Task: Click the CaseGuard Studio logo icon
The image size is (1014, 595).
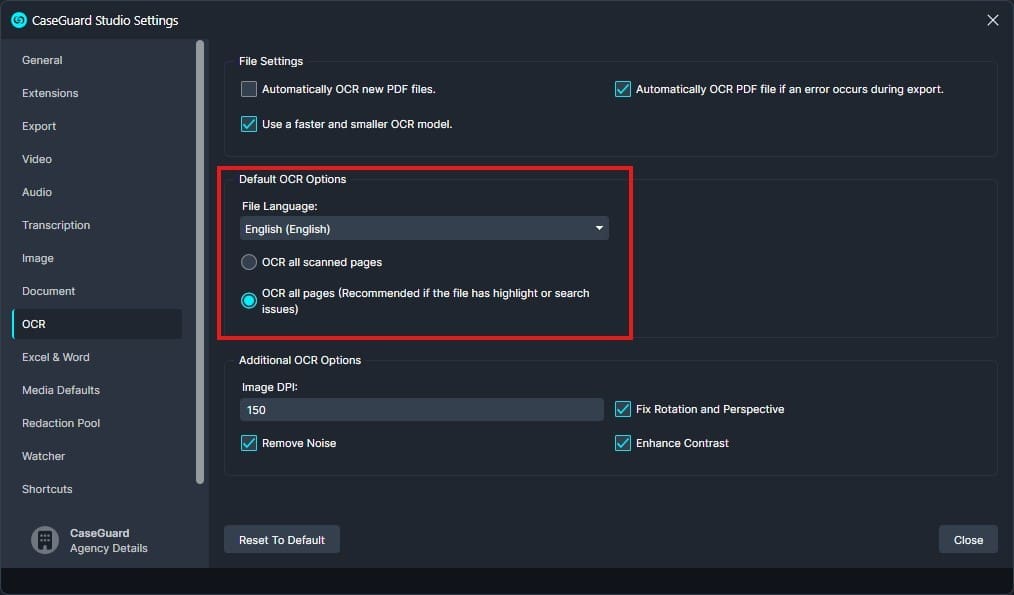Action: click(x=21, y=20)
